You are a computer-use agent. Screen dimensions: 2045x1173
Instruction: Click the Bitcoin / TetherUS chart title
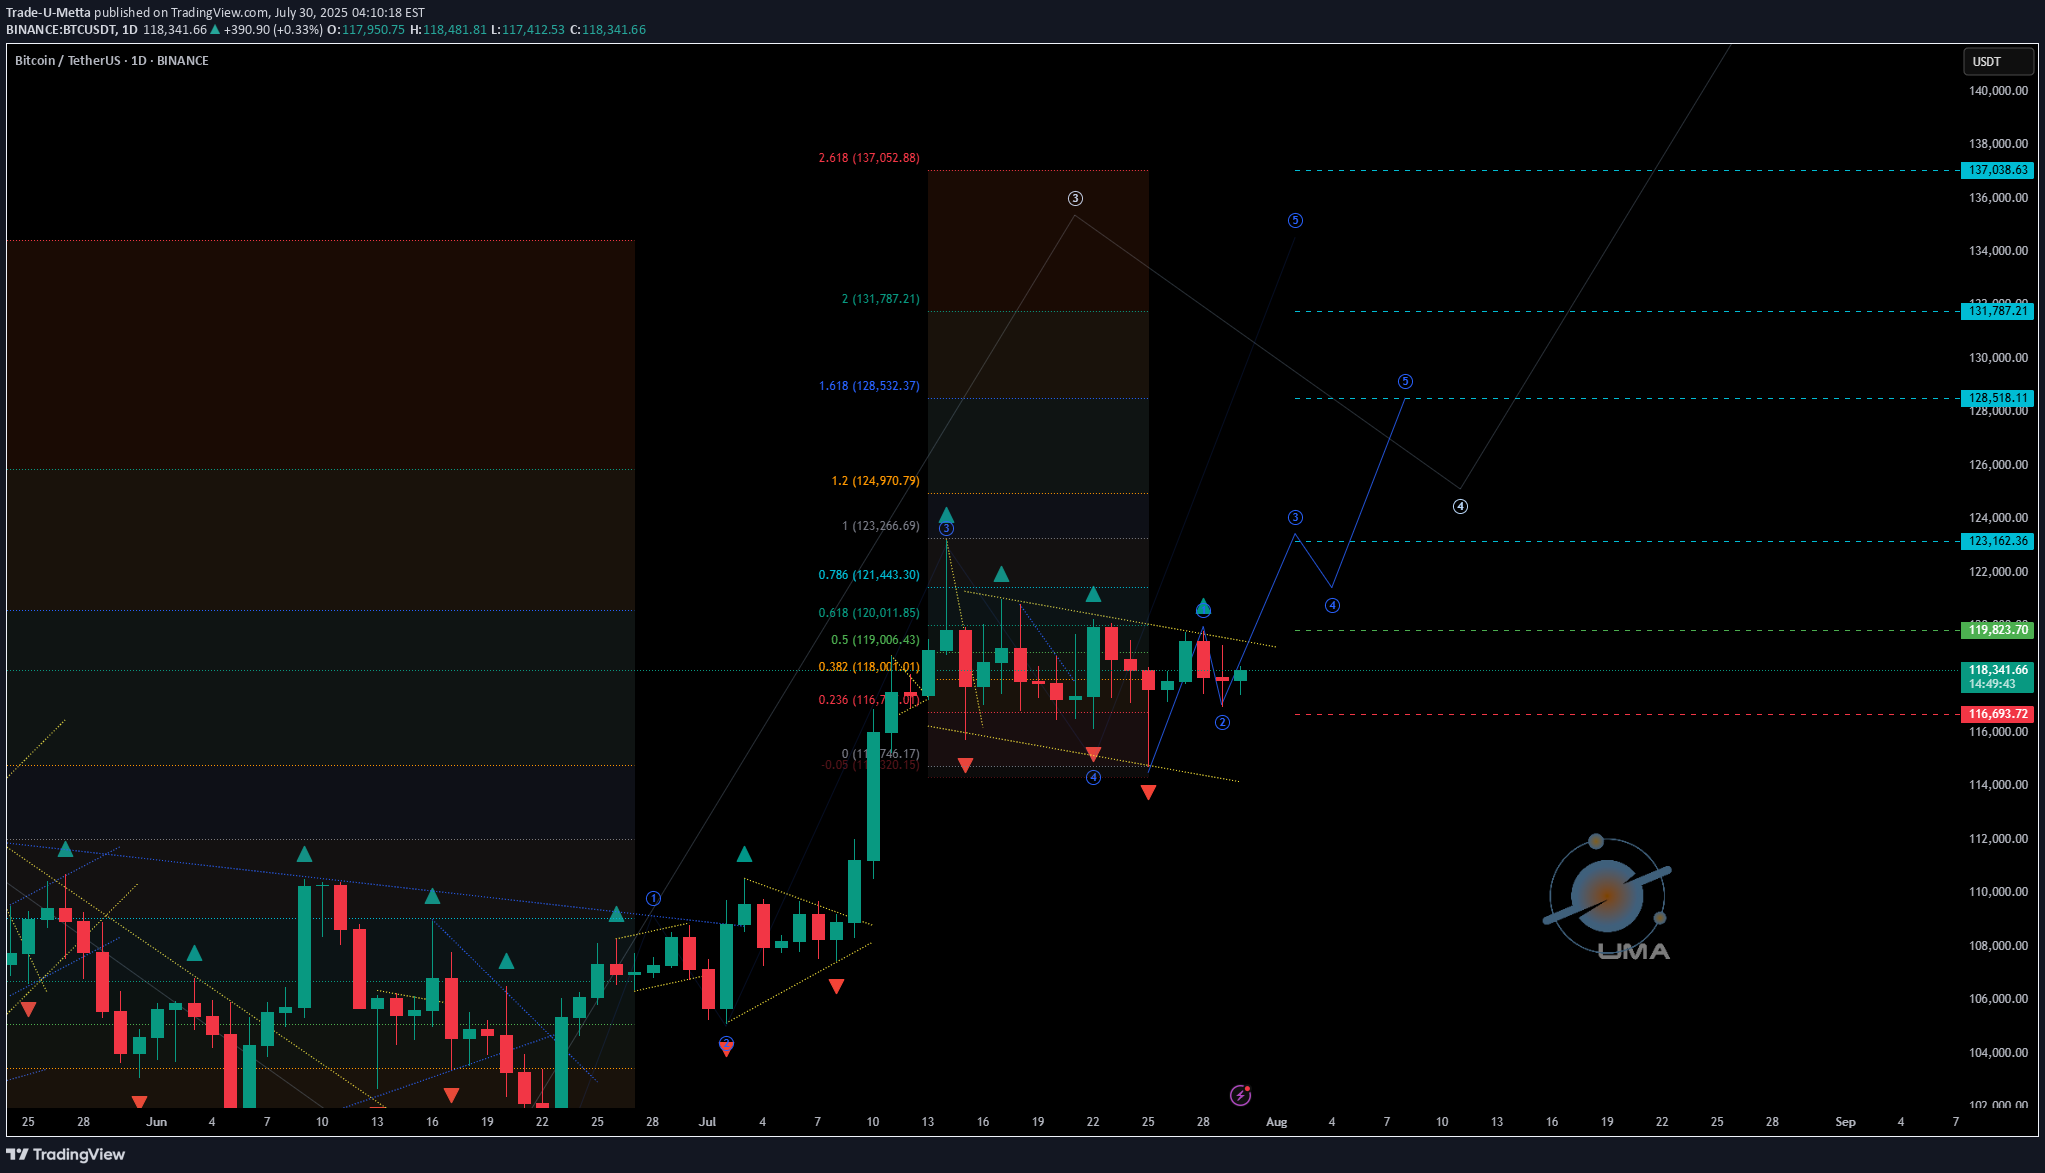click(x=112, y=61)
